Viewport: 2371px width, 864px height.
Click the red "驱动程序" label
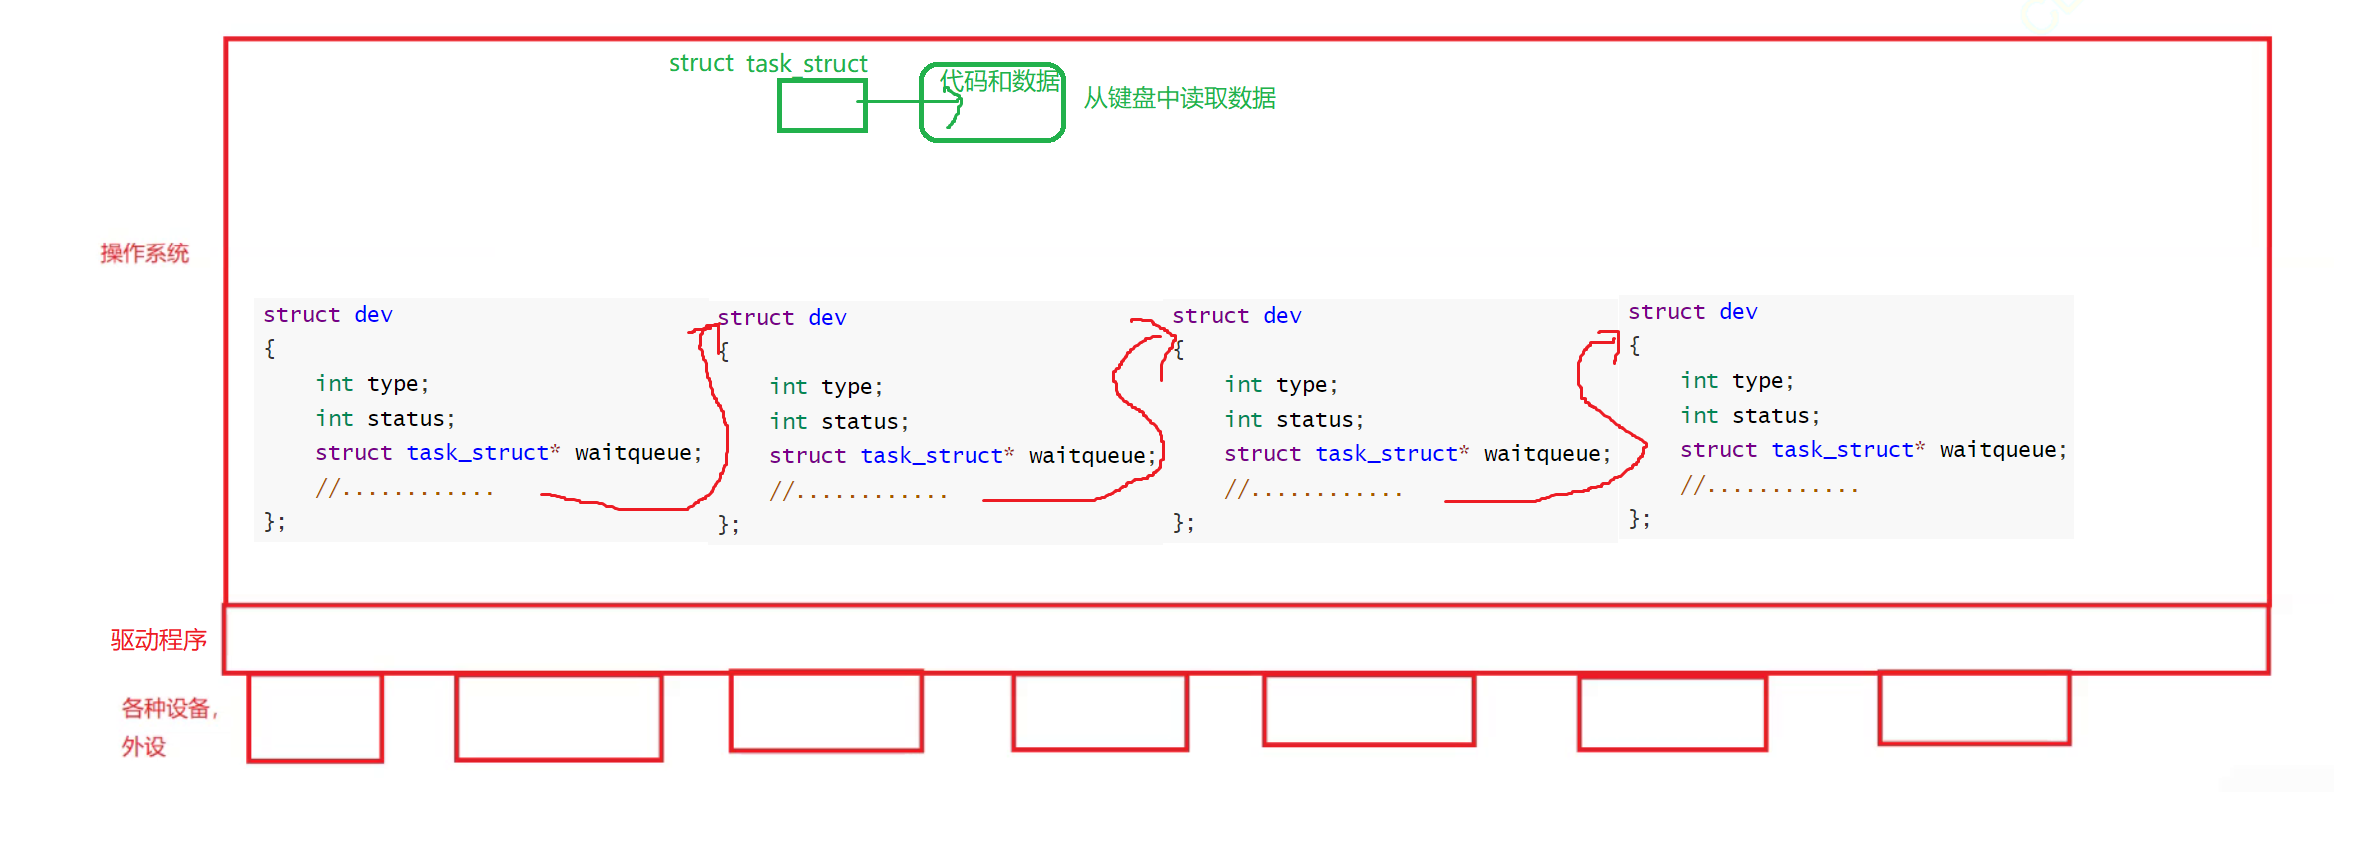coord(159,640)
